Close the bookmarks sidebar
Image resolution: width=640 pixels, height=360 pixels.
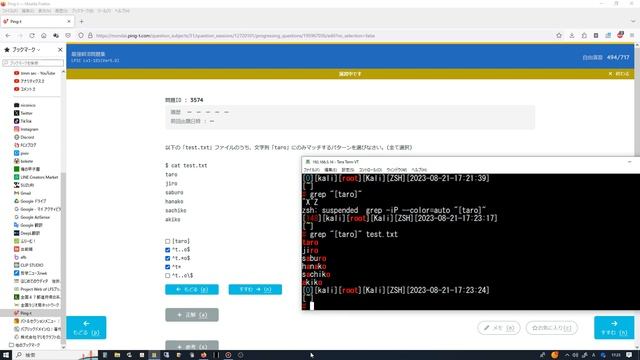coord(60,49)
